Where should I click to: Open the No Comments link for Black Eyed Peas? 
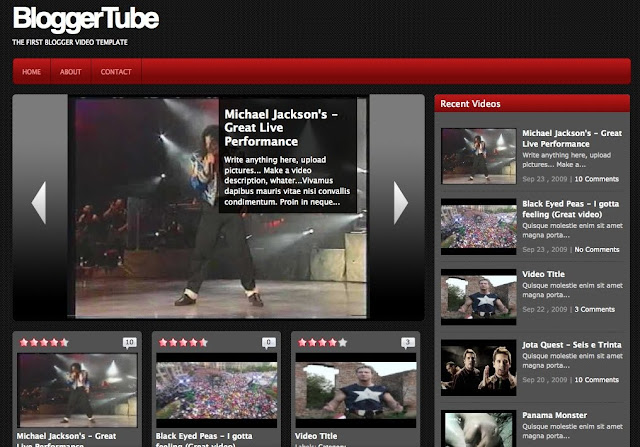(597, 249)
